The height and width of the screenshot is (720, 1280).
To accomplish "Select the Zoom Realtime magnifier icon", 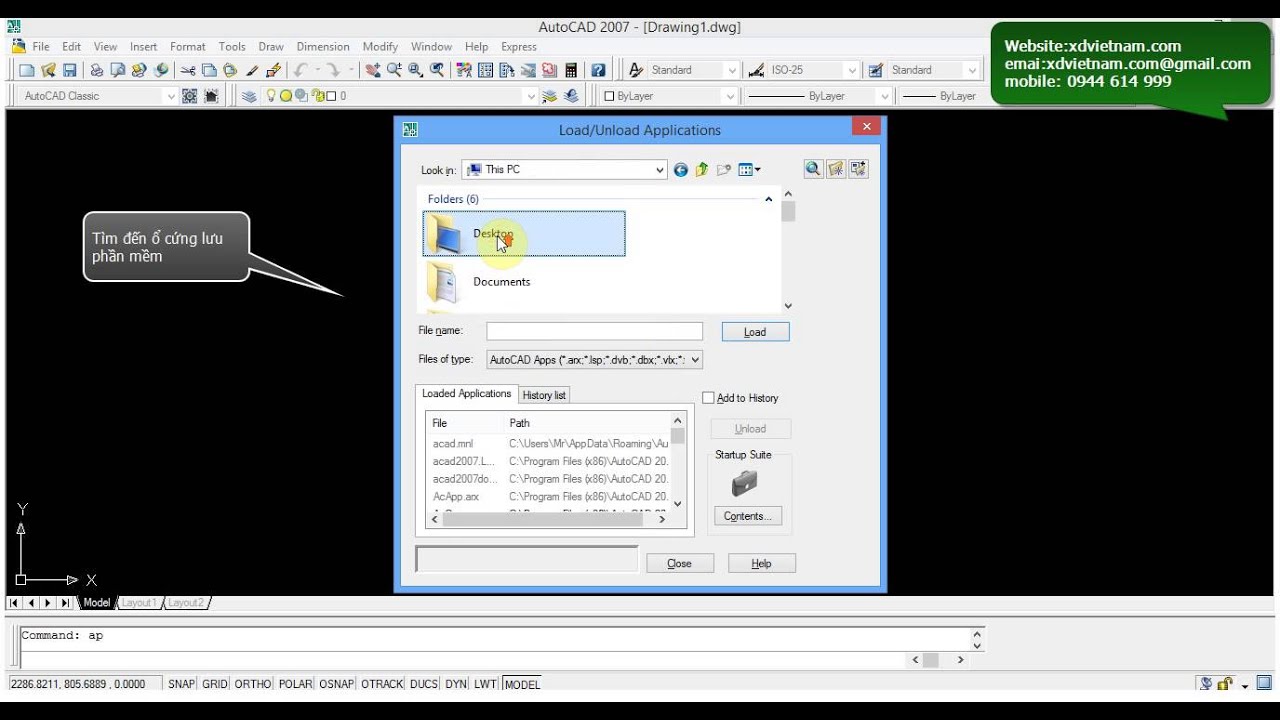I will coord(394,70).
